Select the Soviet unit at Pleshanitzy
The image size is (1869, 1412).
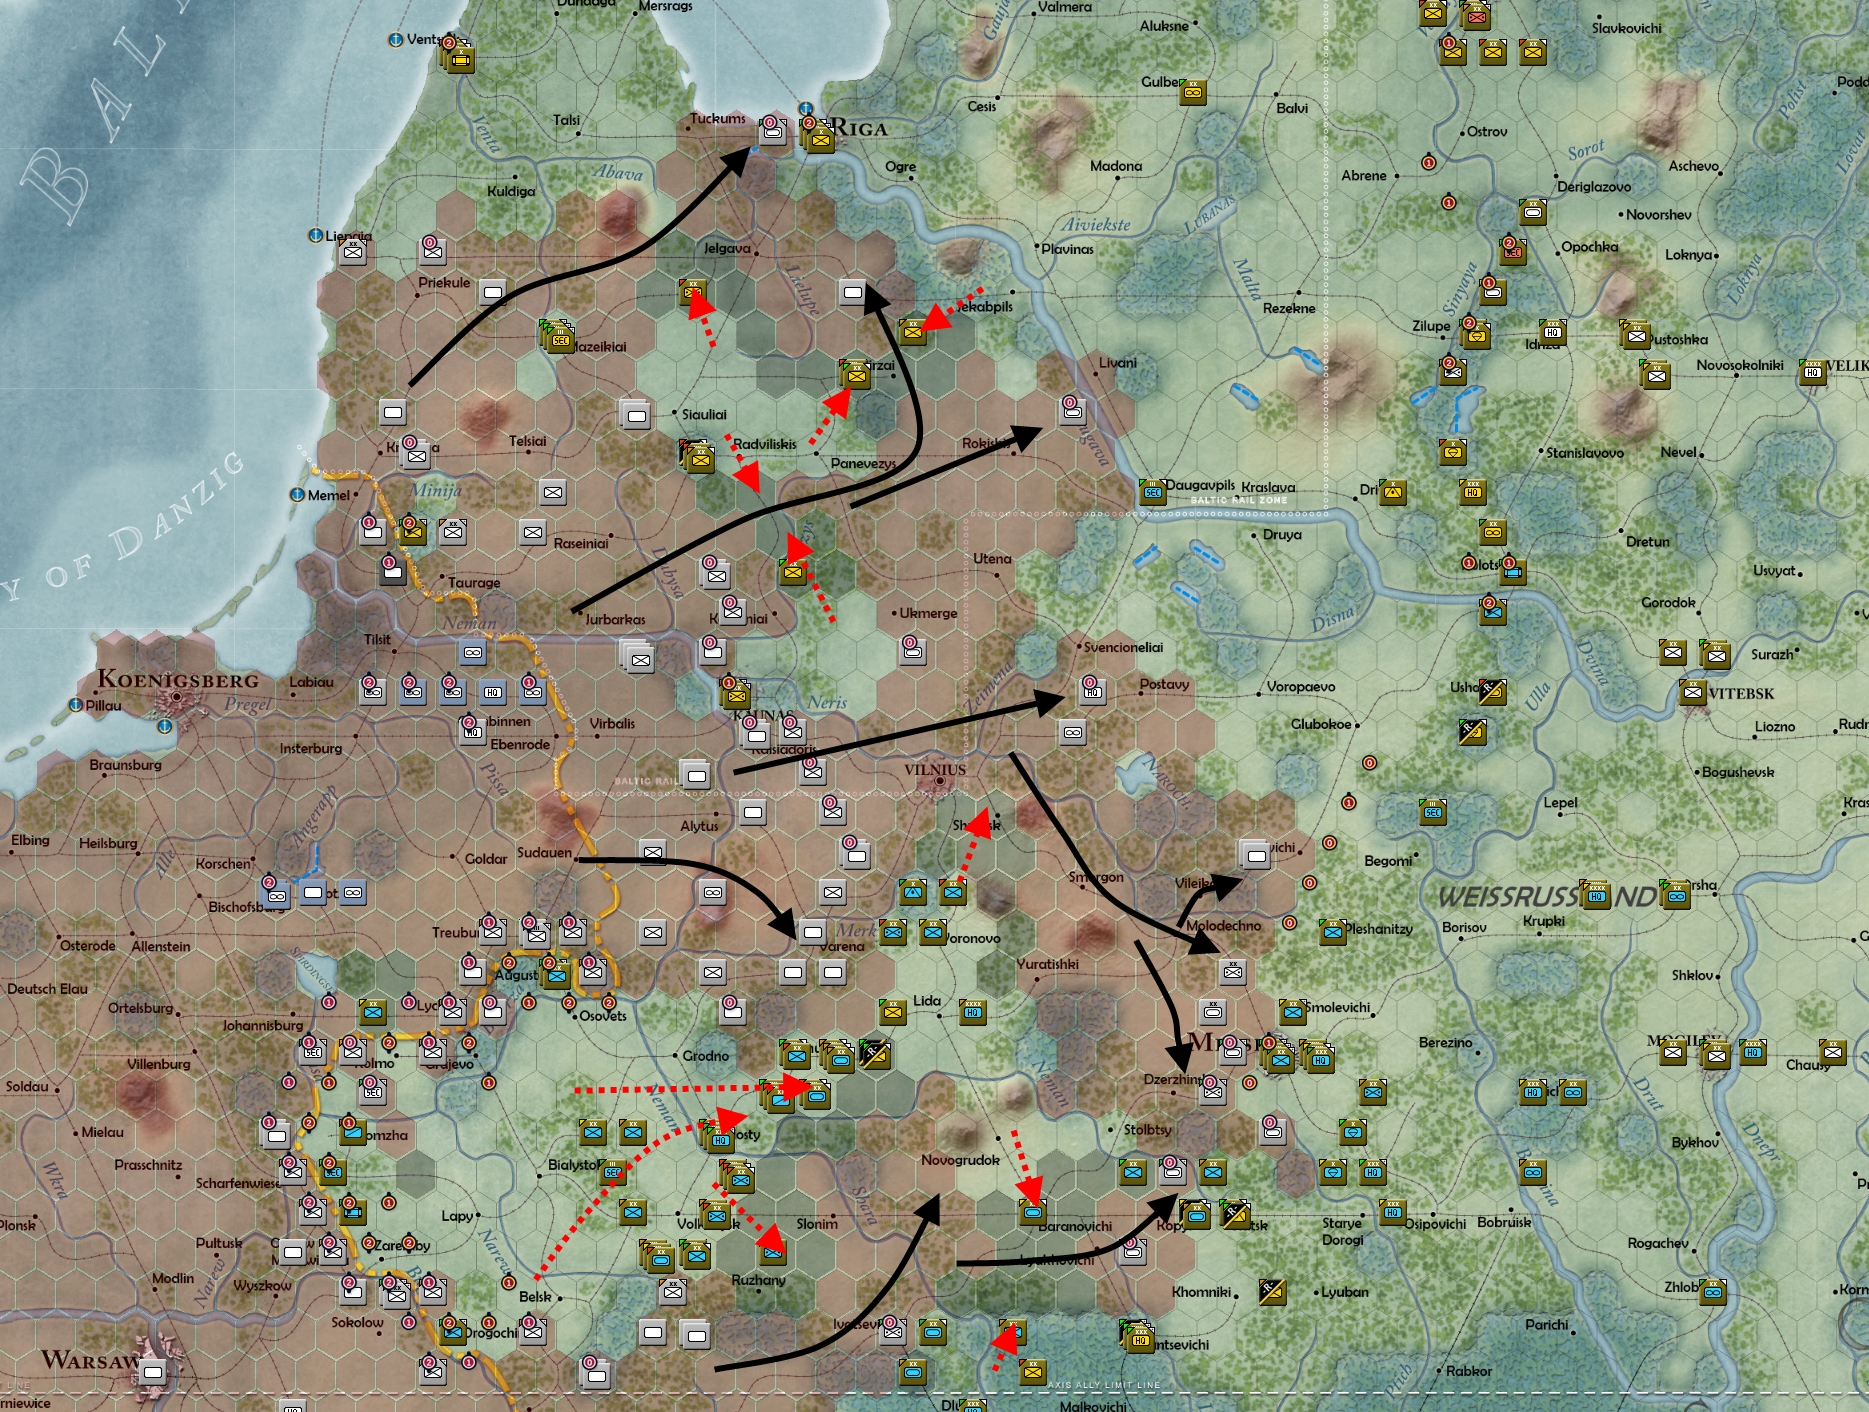[x=1332, y=931]
